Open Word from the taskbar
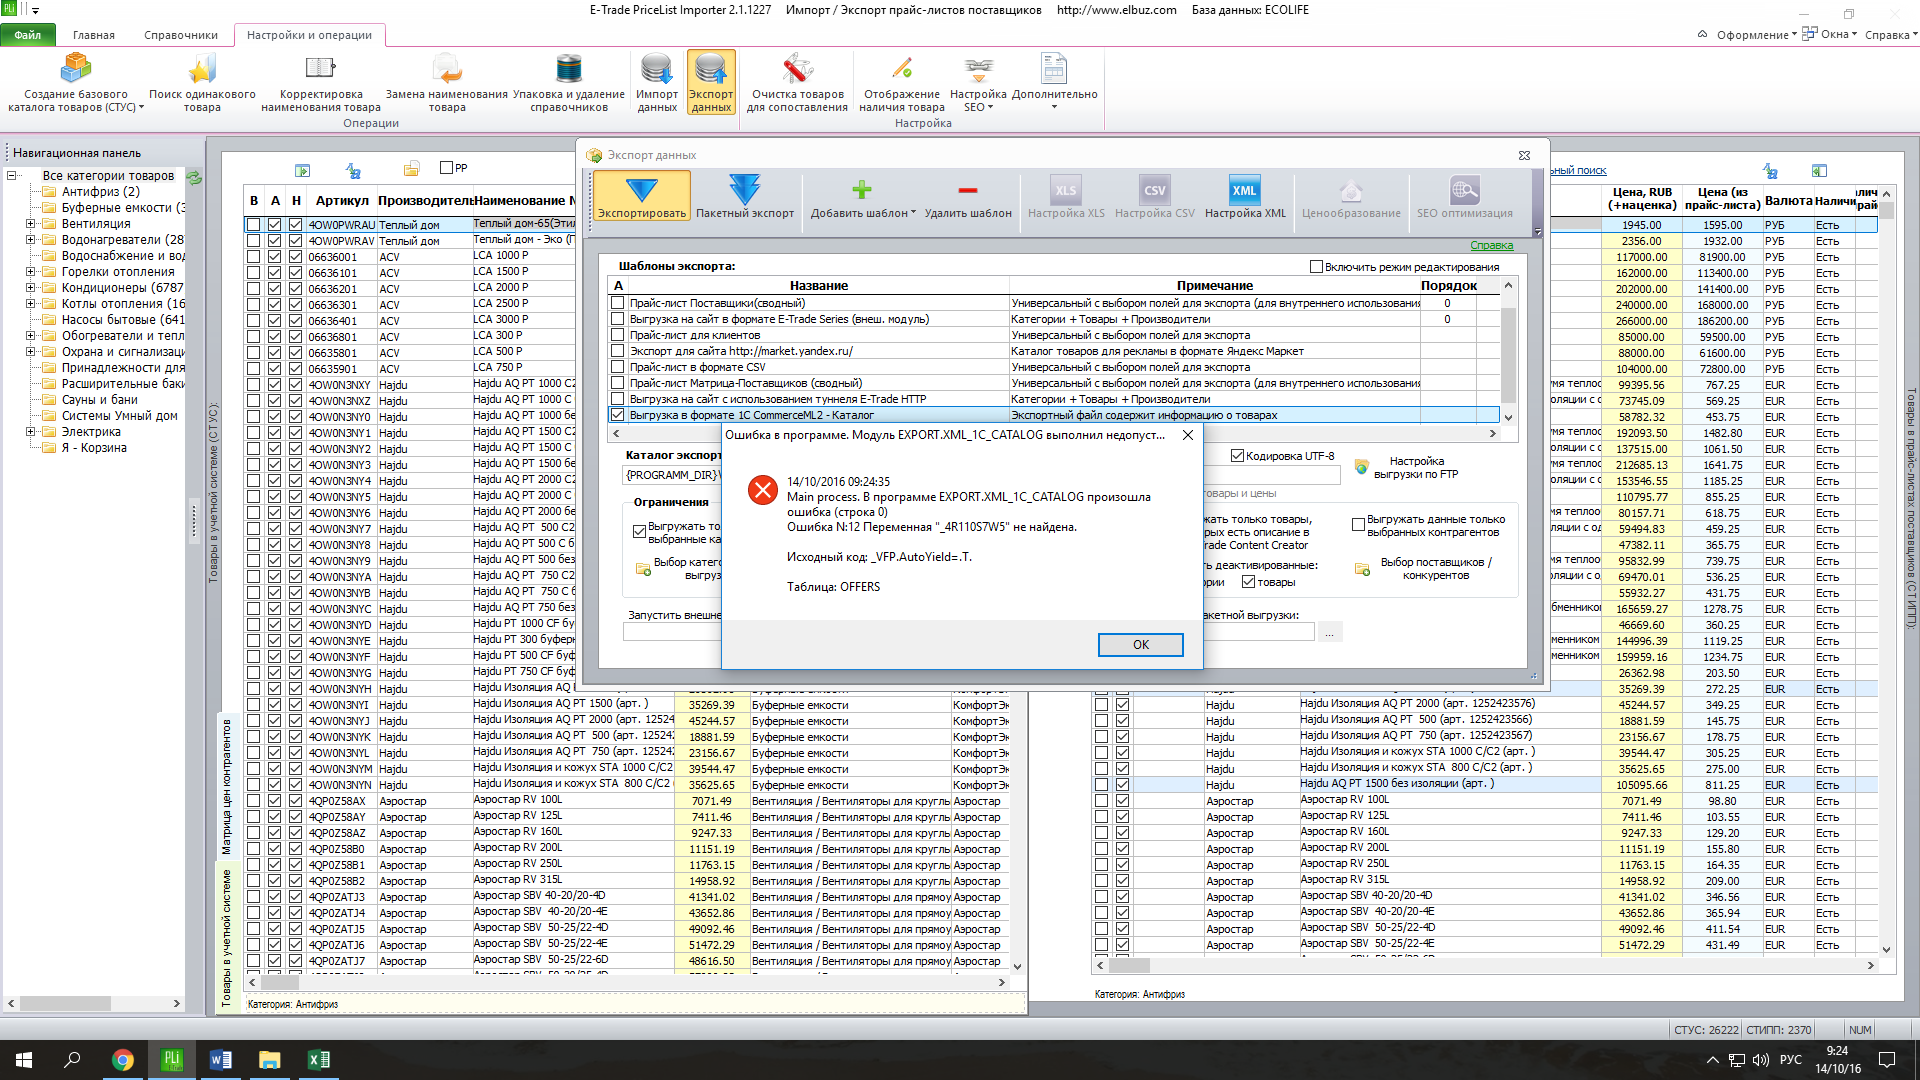The width and height of the screenshot is (1920, 1080). [221, 1060]
